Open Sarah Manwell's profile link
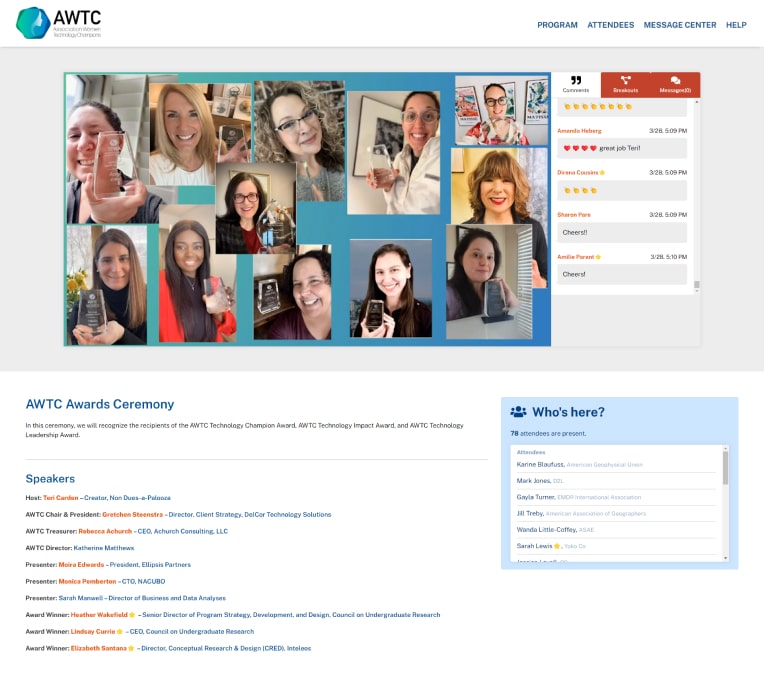The height and width of the screenshot is (682, 764). tap(81, 598)
